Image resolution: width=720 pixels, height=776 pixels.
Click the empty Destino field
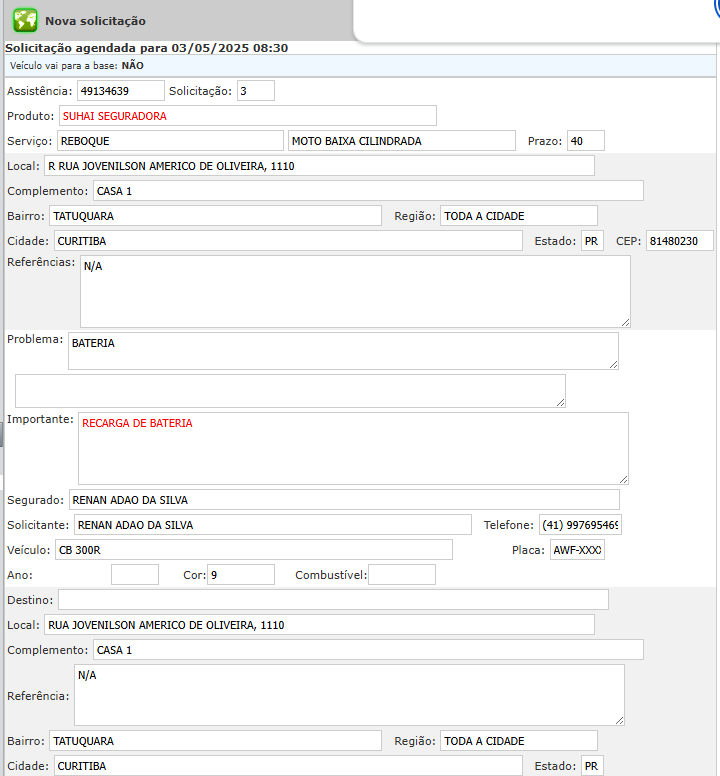click(x=333, y=600)
